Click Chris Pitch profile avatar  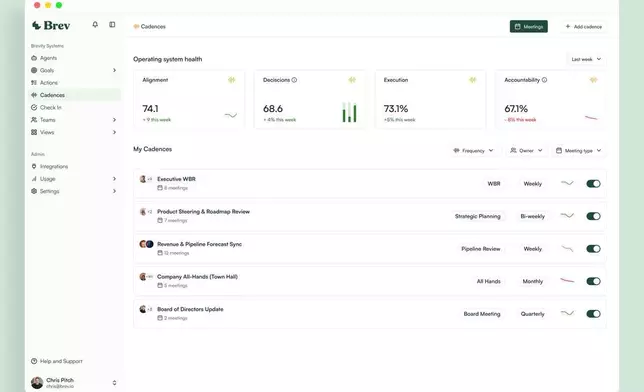[37, 383]
